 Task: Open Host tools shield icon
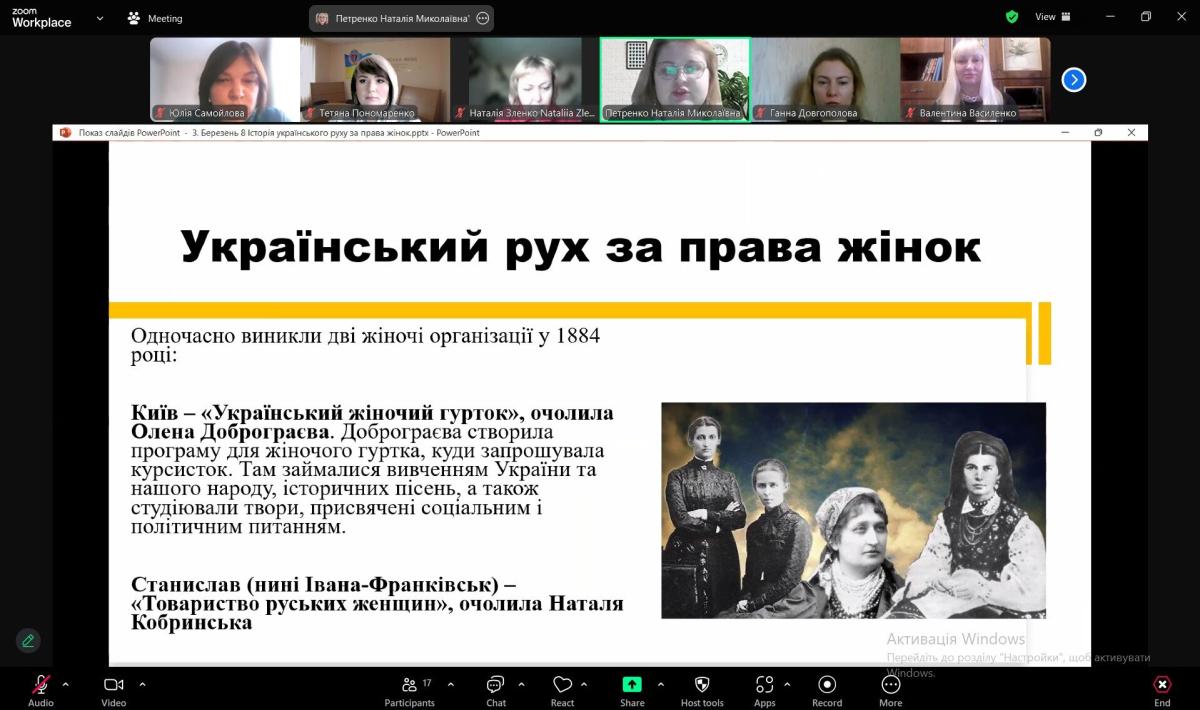tap(701, 686)
